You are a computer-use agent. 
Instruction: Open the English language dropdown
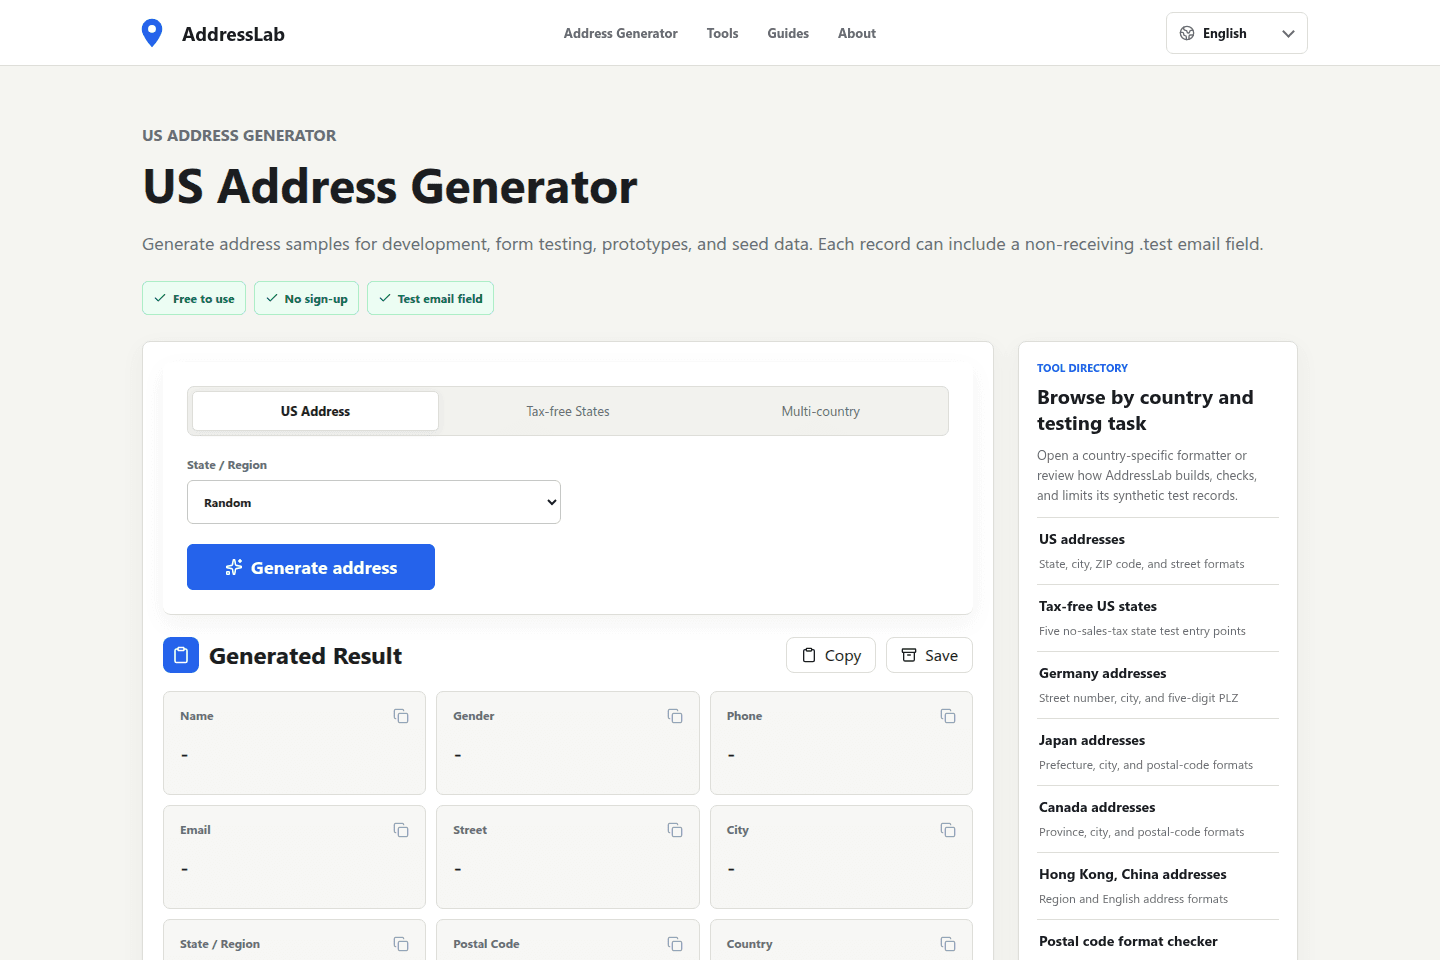tap(1236, 33)
